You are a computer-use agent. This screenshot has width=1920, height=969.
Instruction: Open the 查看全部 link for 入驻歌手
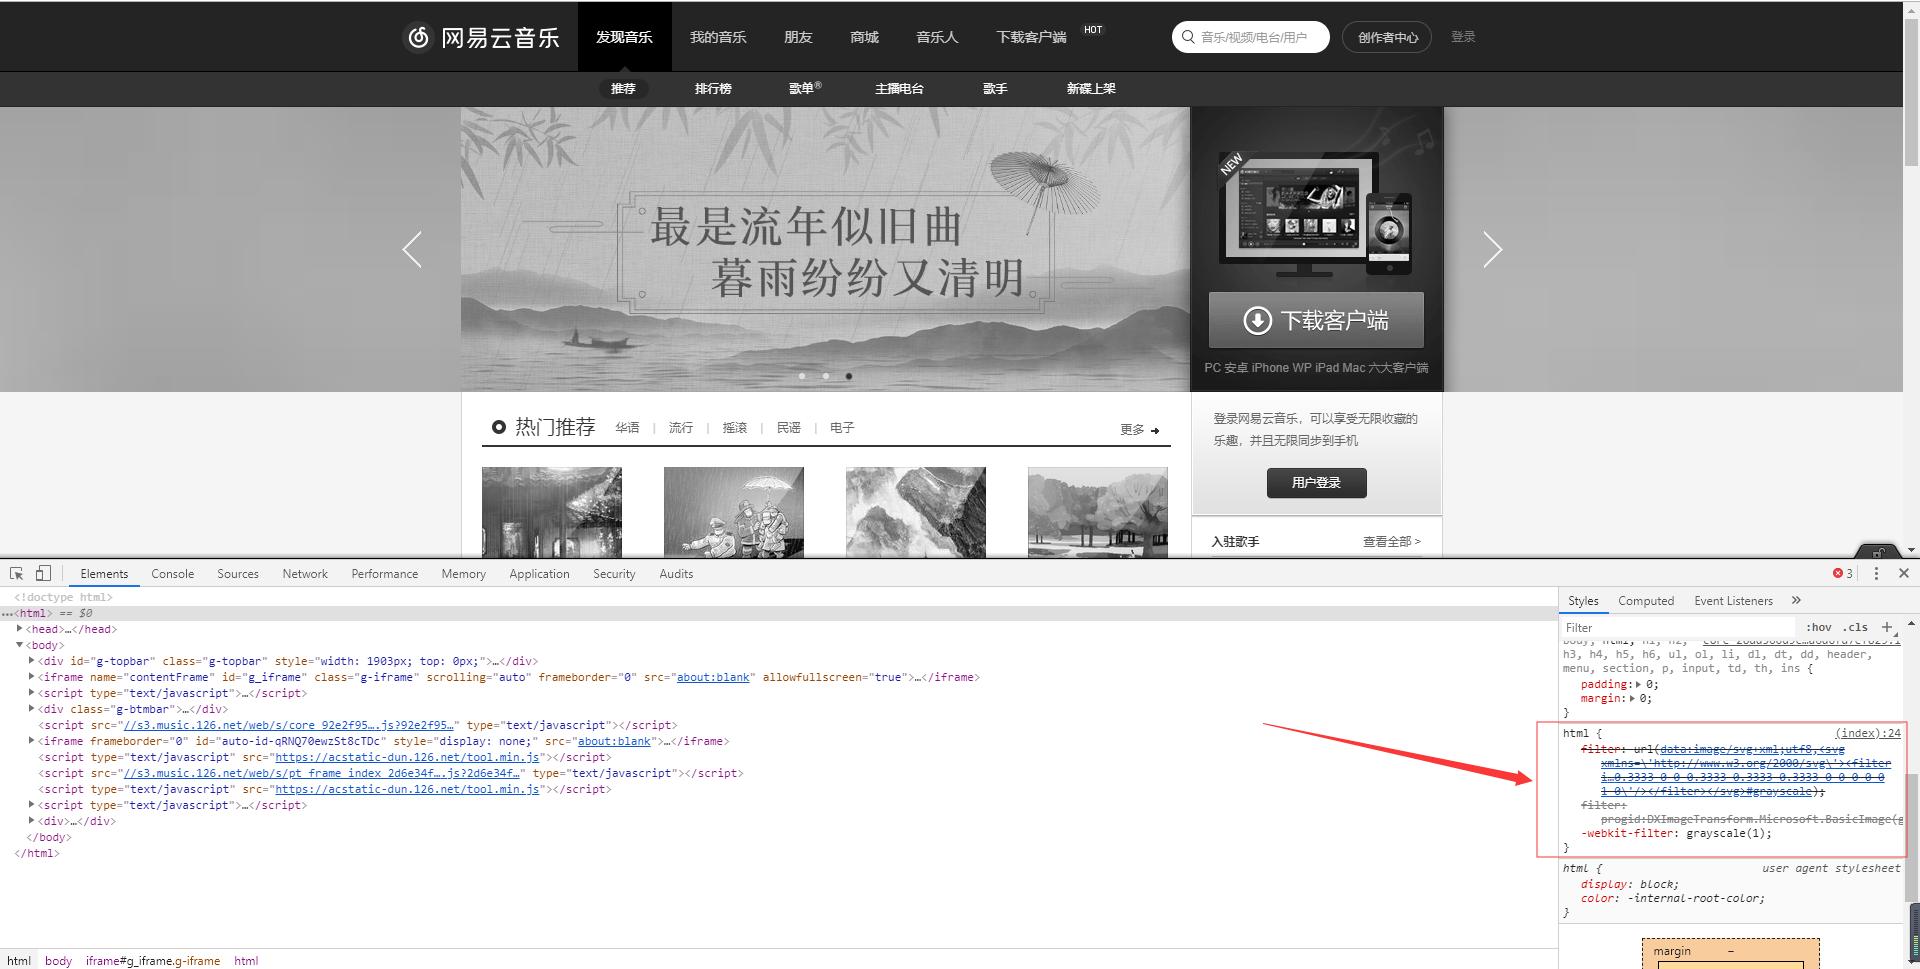coord(1392,541)
